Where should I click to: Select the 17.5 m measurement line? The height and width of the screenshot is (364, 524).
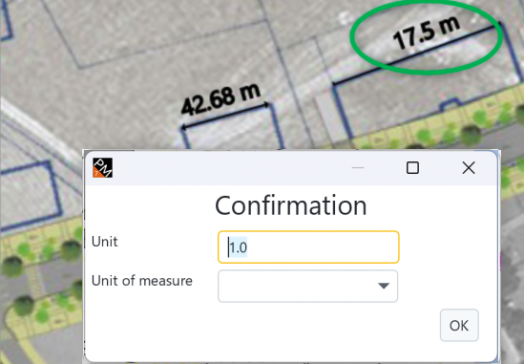point(416,55)
